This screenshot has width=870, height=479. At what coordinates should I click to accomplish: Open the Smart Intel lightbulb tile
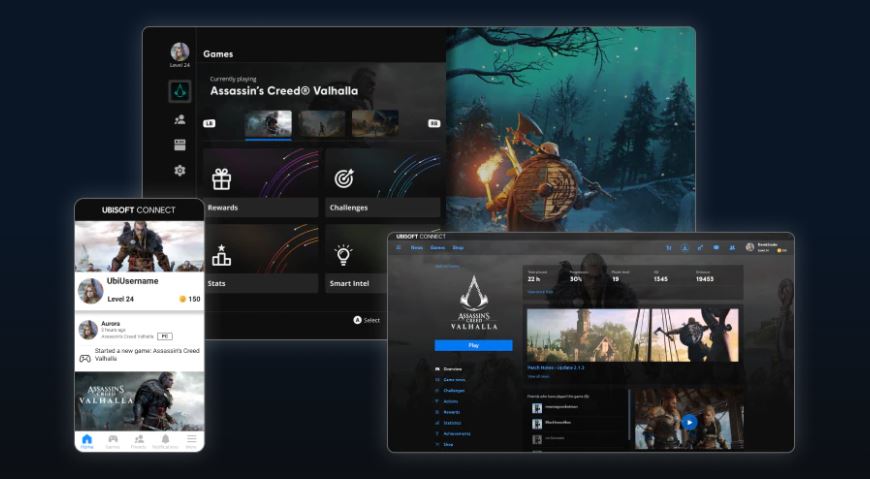[356, 259]
